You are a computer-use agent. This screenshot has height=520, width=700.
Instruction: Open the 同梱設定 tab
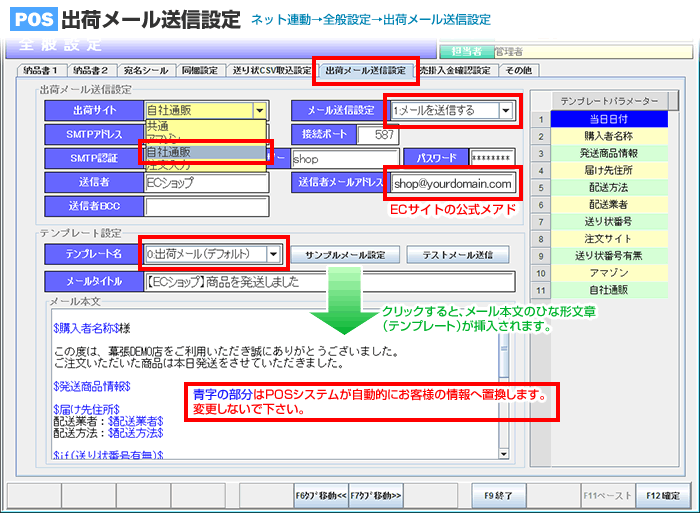200,71
